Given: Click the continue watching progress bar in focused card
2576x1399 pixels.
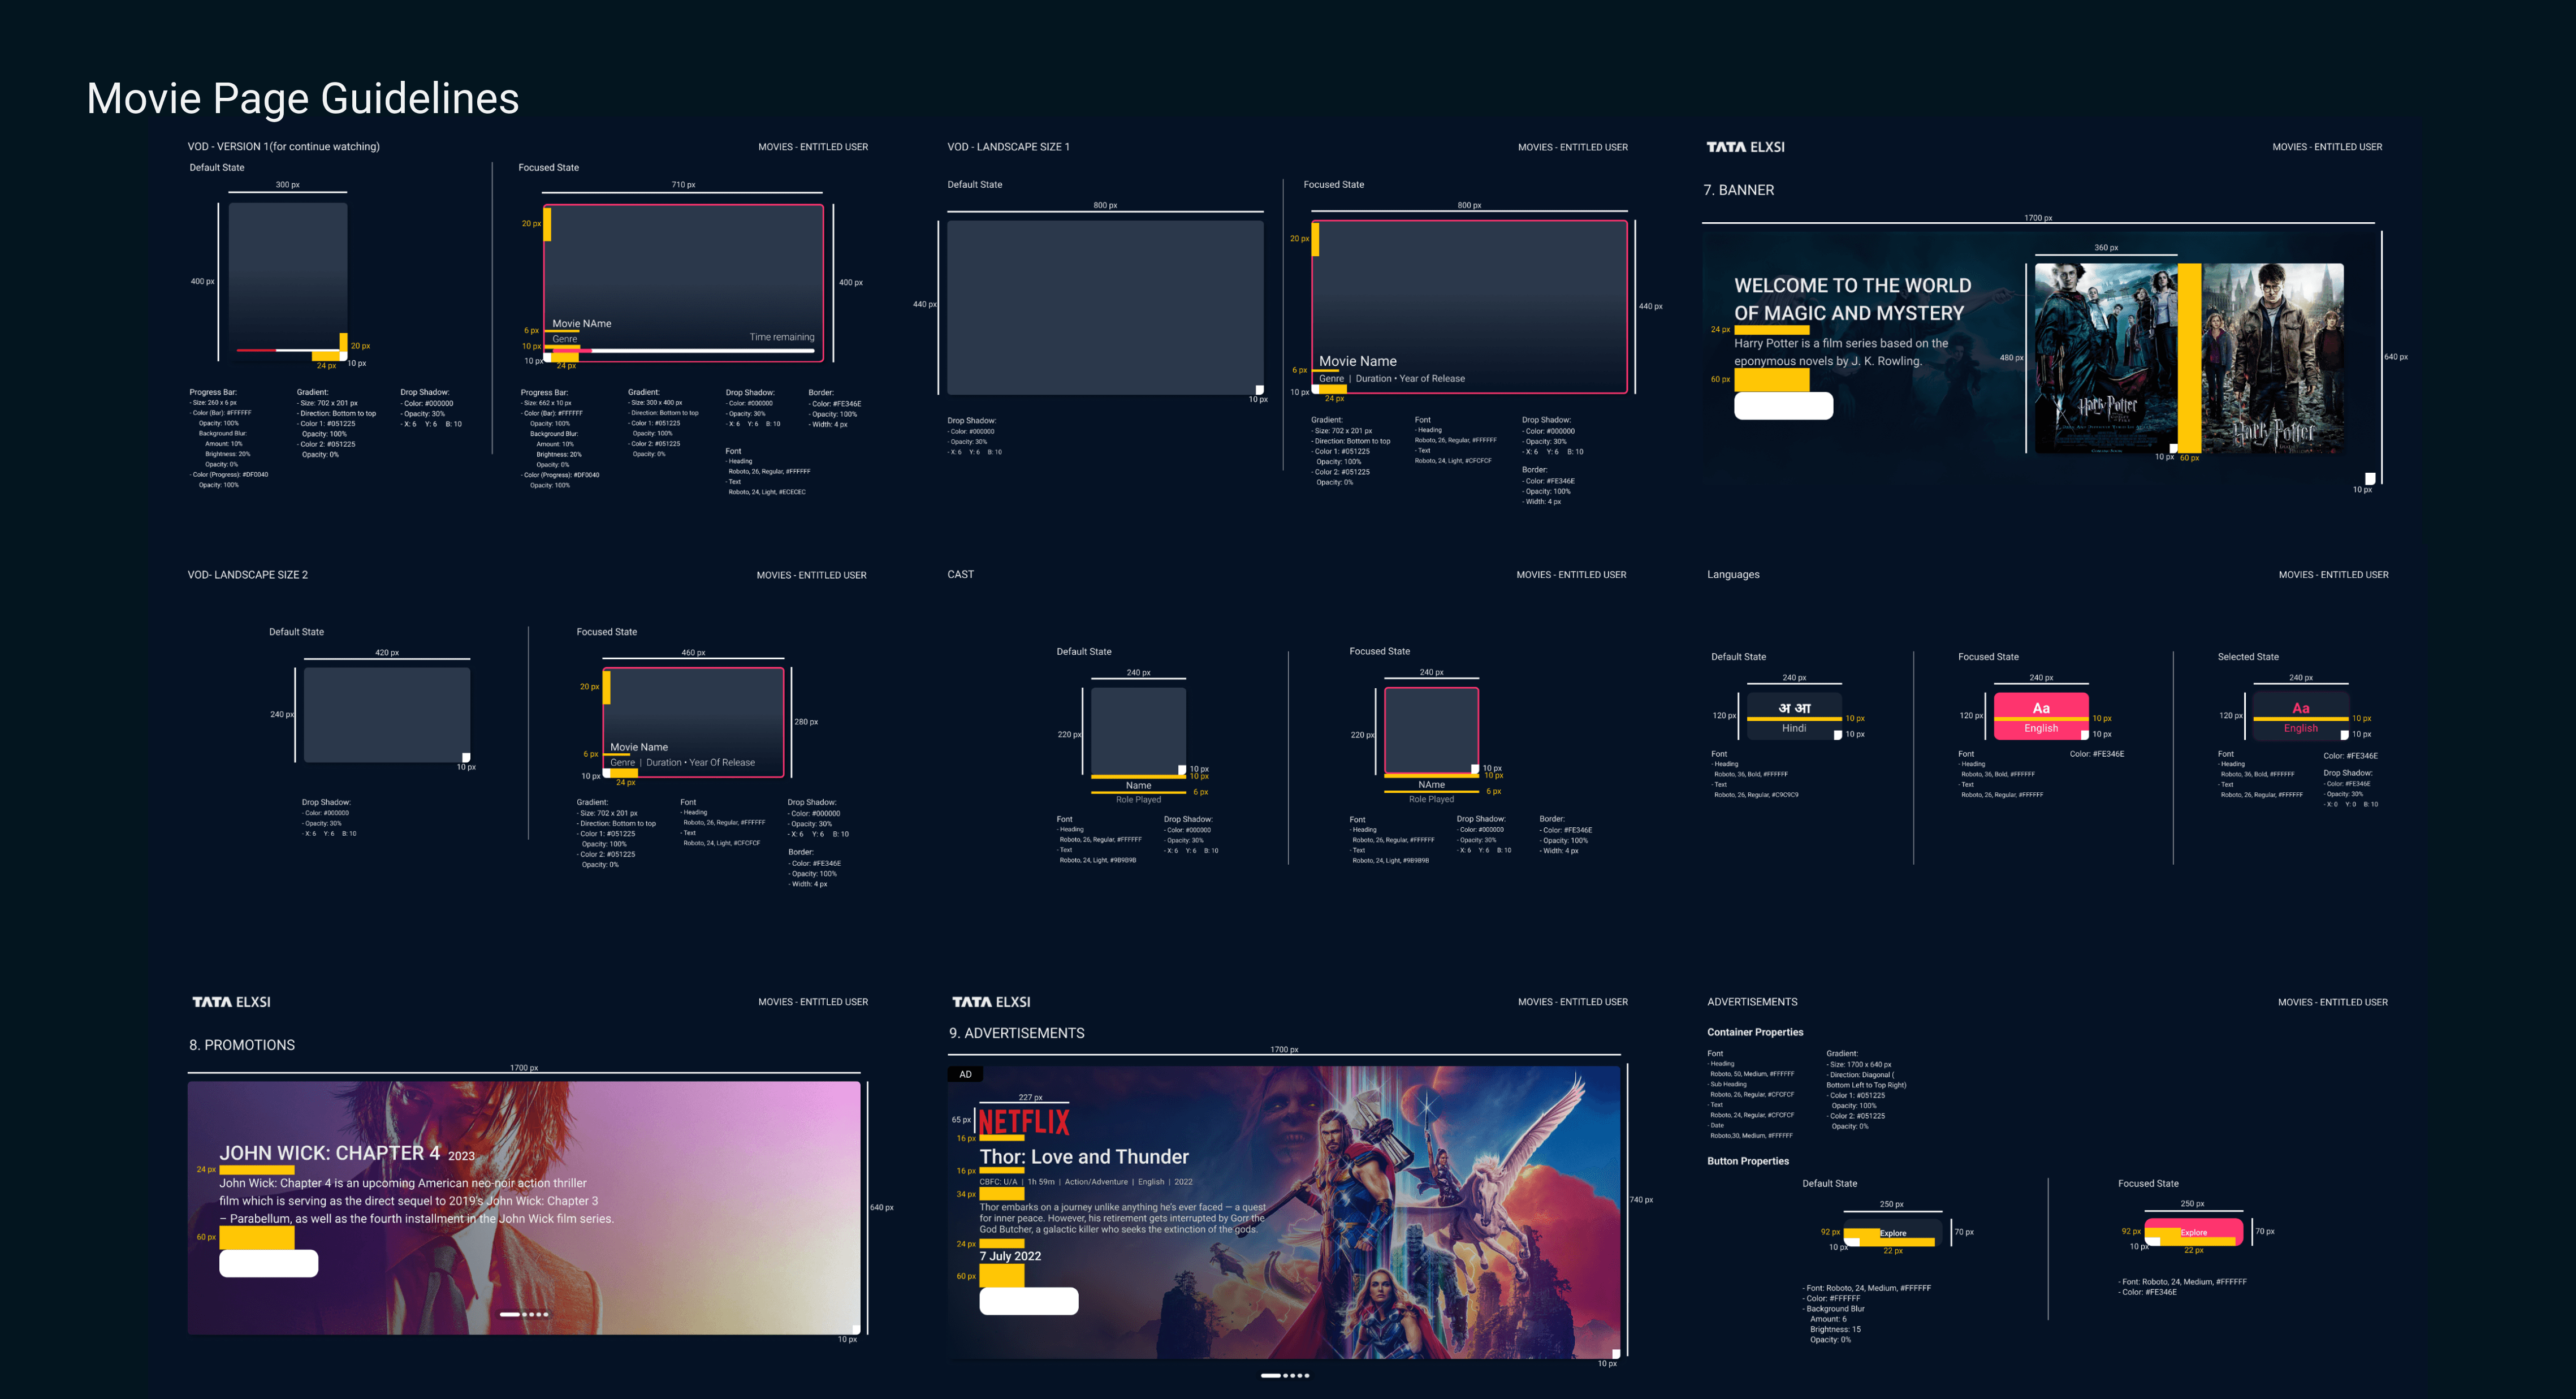Looking at the screenshot, I should pos(683,351).
